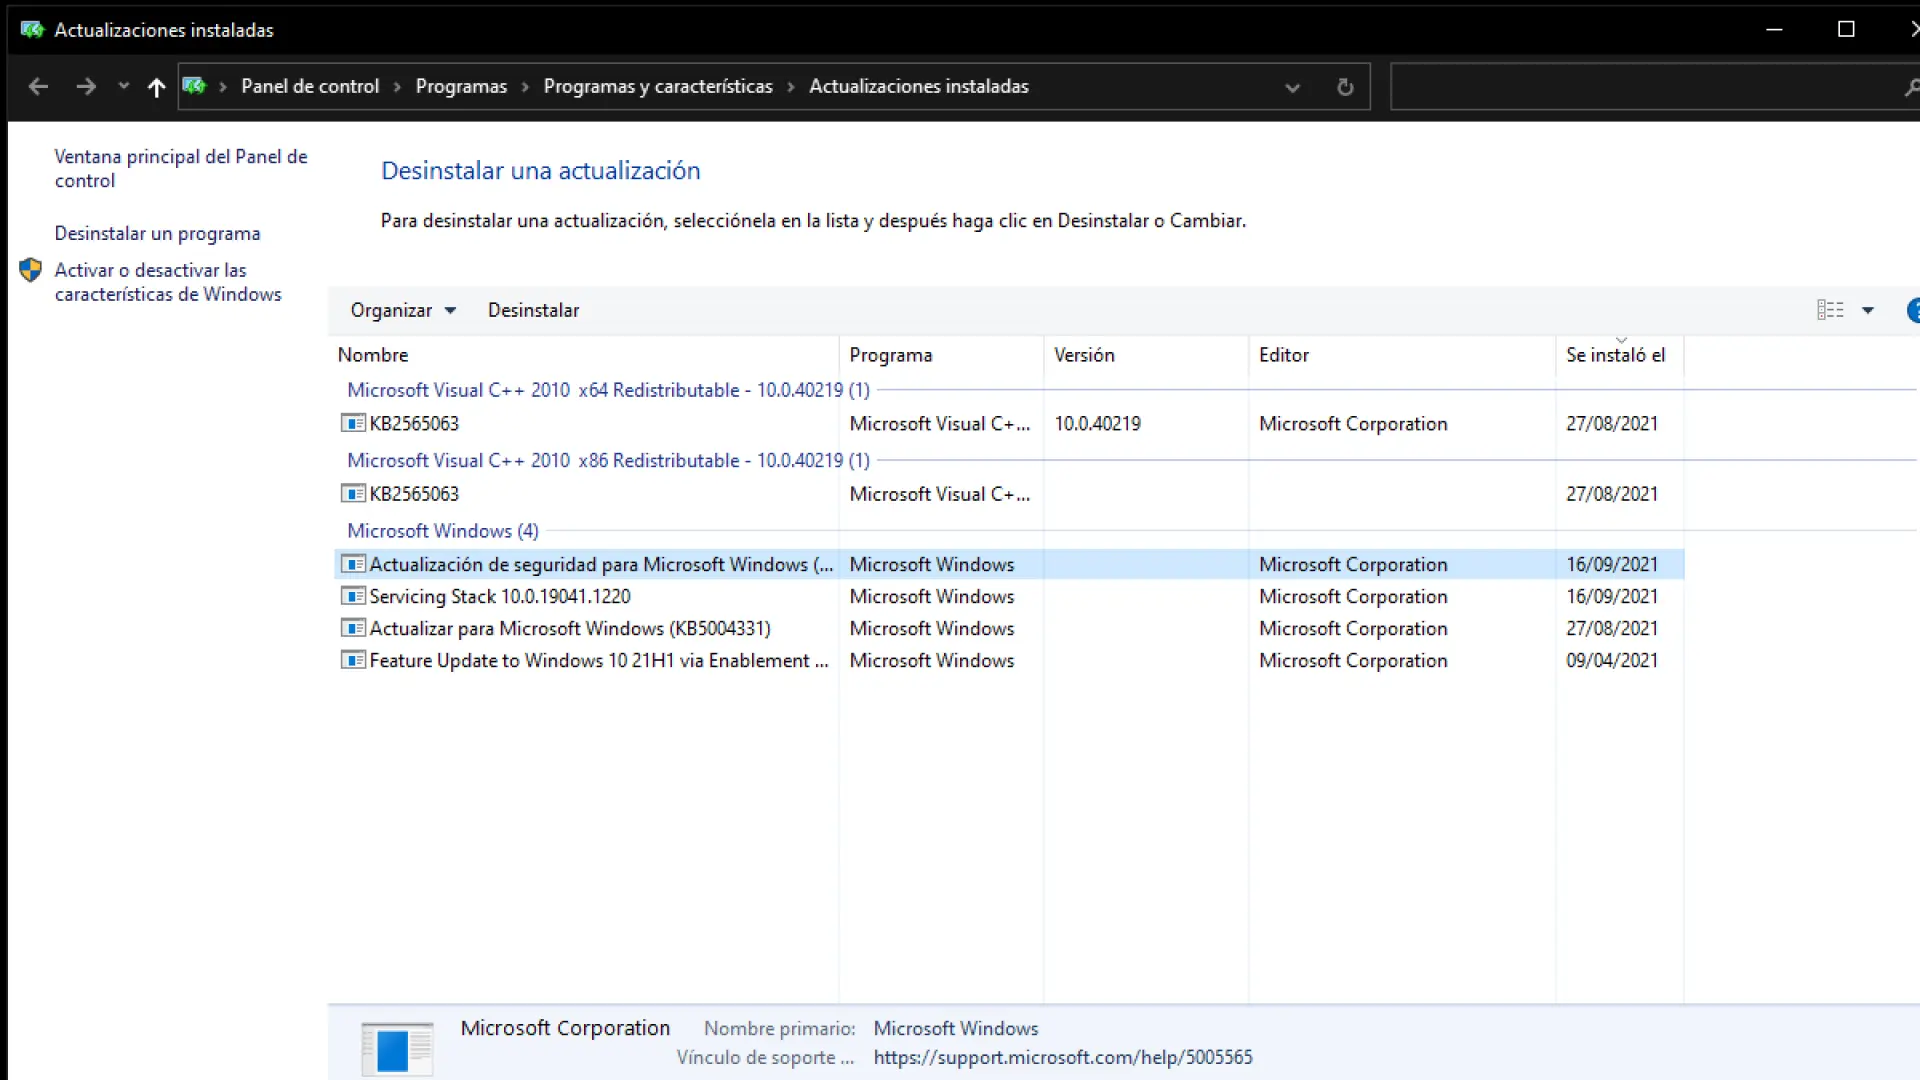Sort by the 'Se instaló el' column header

(1615, 355)
